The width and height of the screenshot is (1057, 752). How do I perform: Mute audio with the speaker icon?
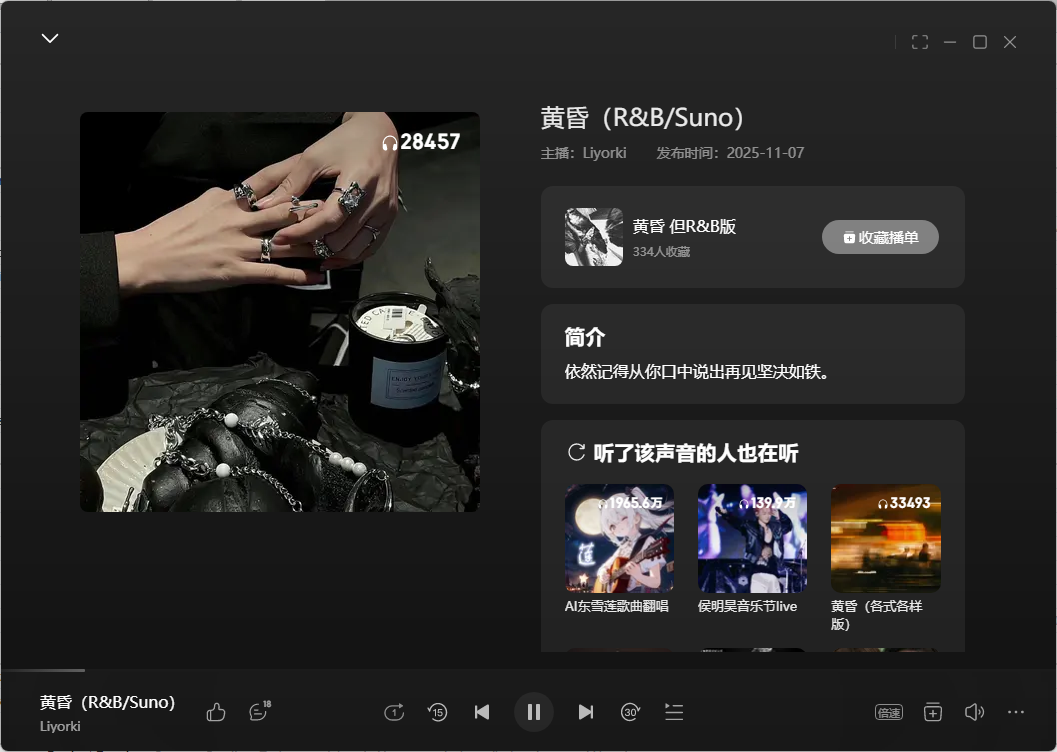[974, 712]
